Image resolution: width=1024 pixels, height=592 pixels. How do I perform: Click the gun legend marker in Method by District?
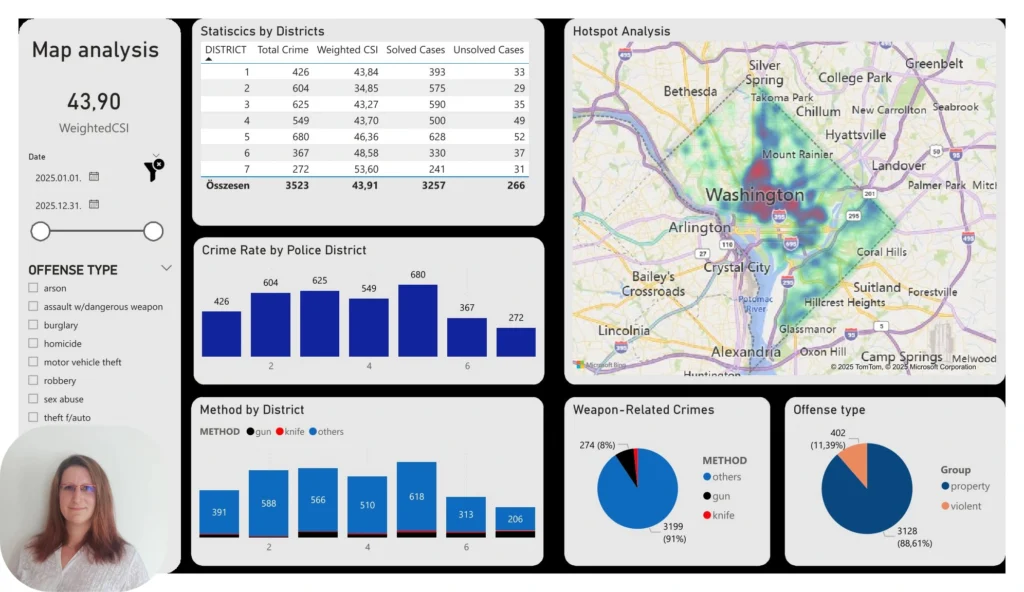pyautogui.click(x=249, y=432)
